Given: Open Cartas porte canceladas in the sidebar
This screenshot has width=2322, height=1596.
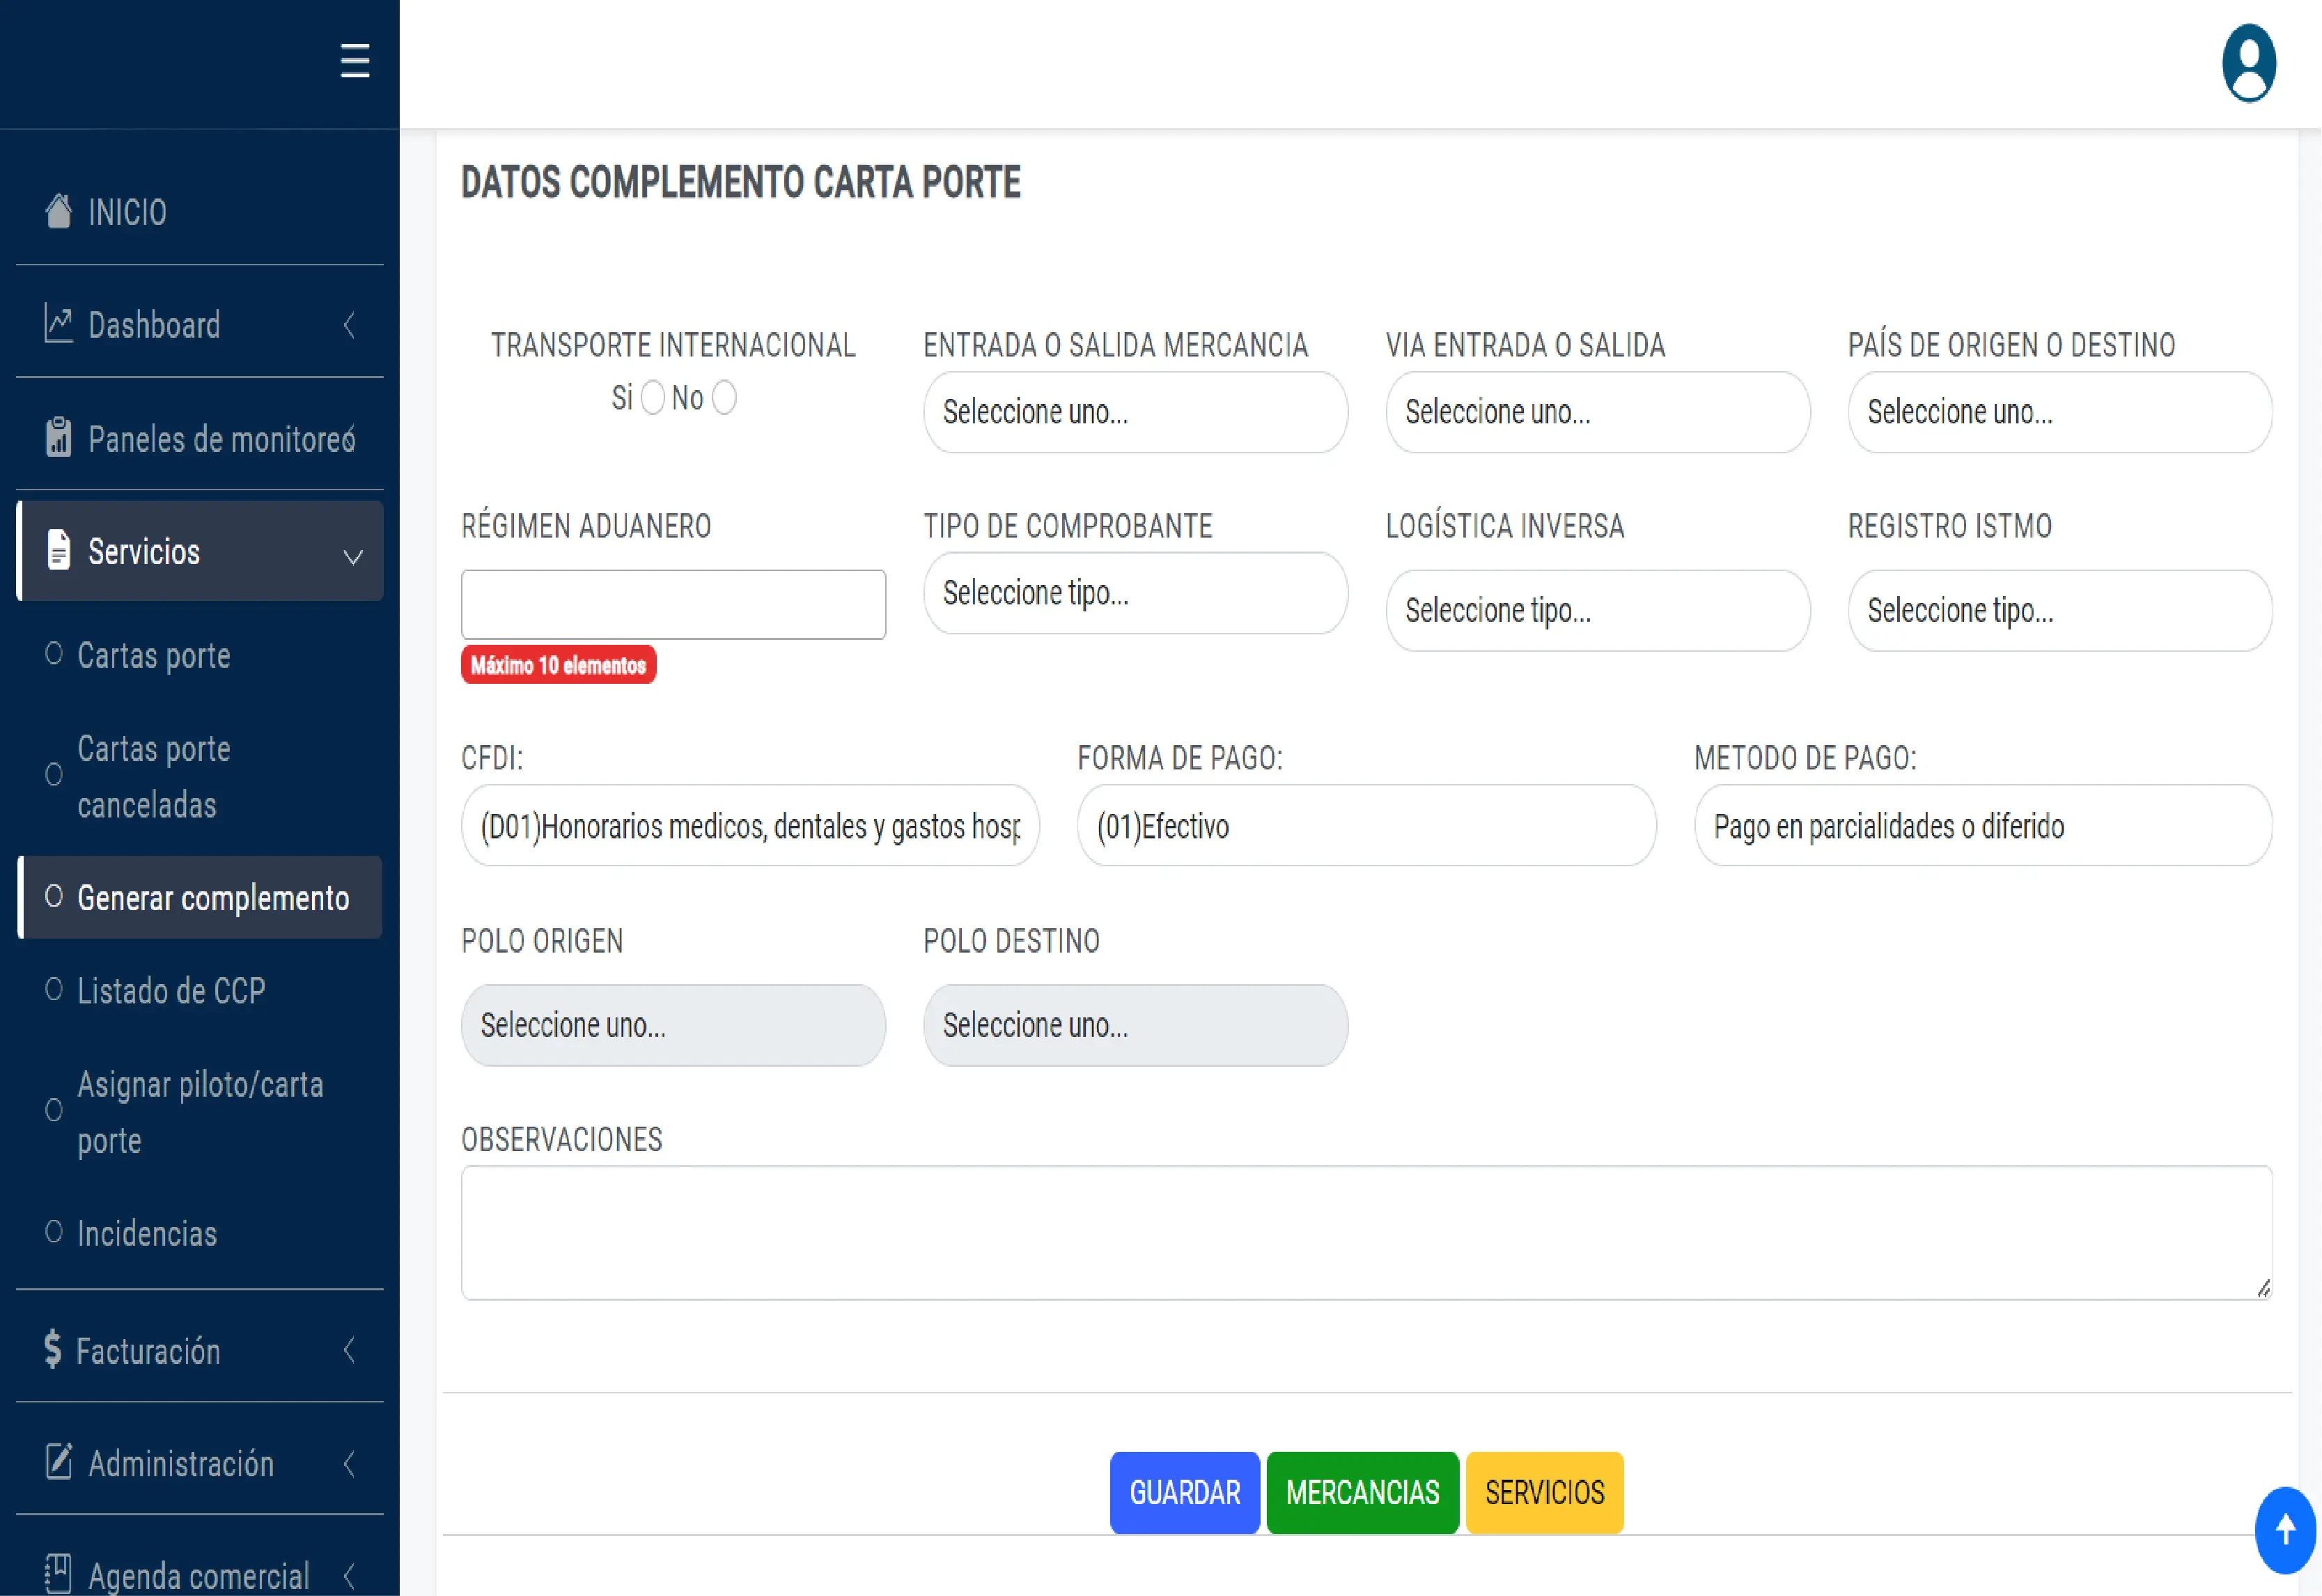Looking at the screenshot, I should tap(154, 777).
